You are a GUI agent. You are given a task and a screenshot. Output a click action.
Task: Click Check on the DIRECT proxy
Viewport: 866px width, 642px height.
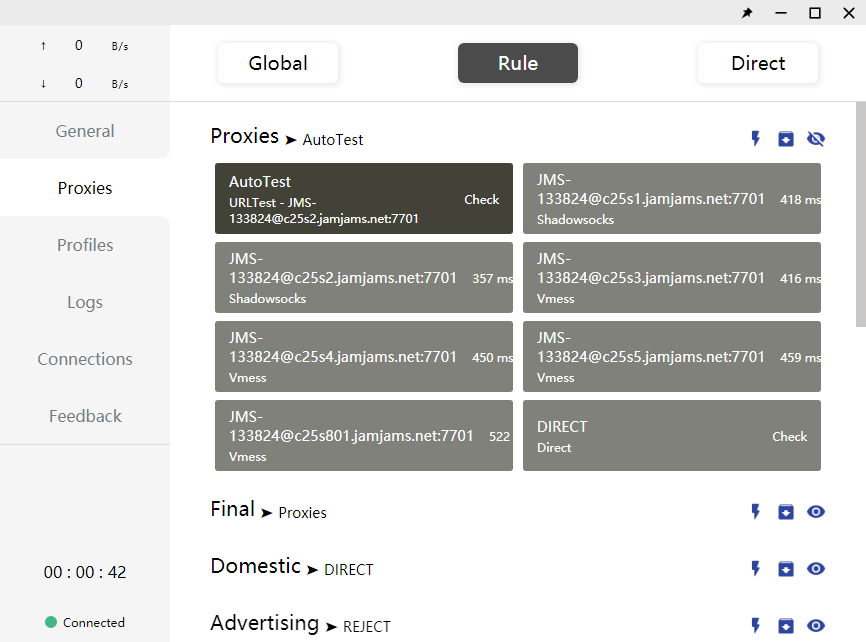(x=789, y=436)
